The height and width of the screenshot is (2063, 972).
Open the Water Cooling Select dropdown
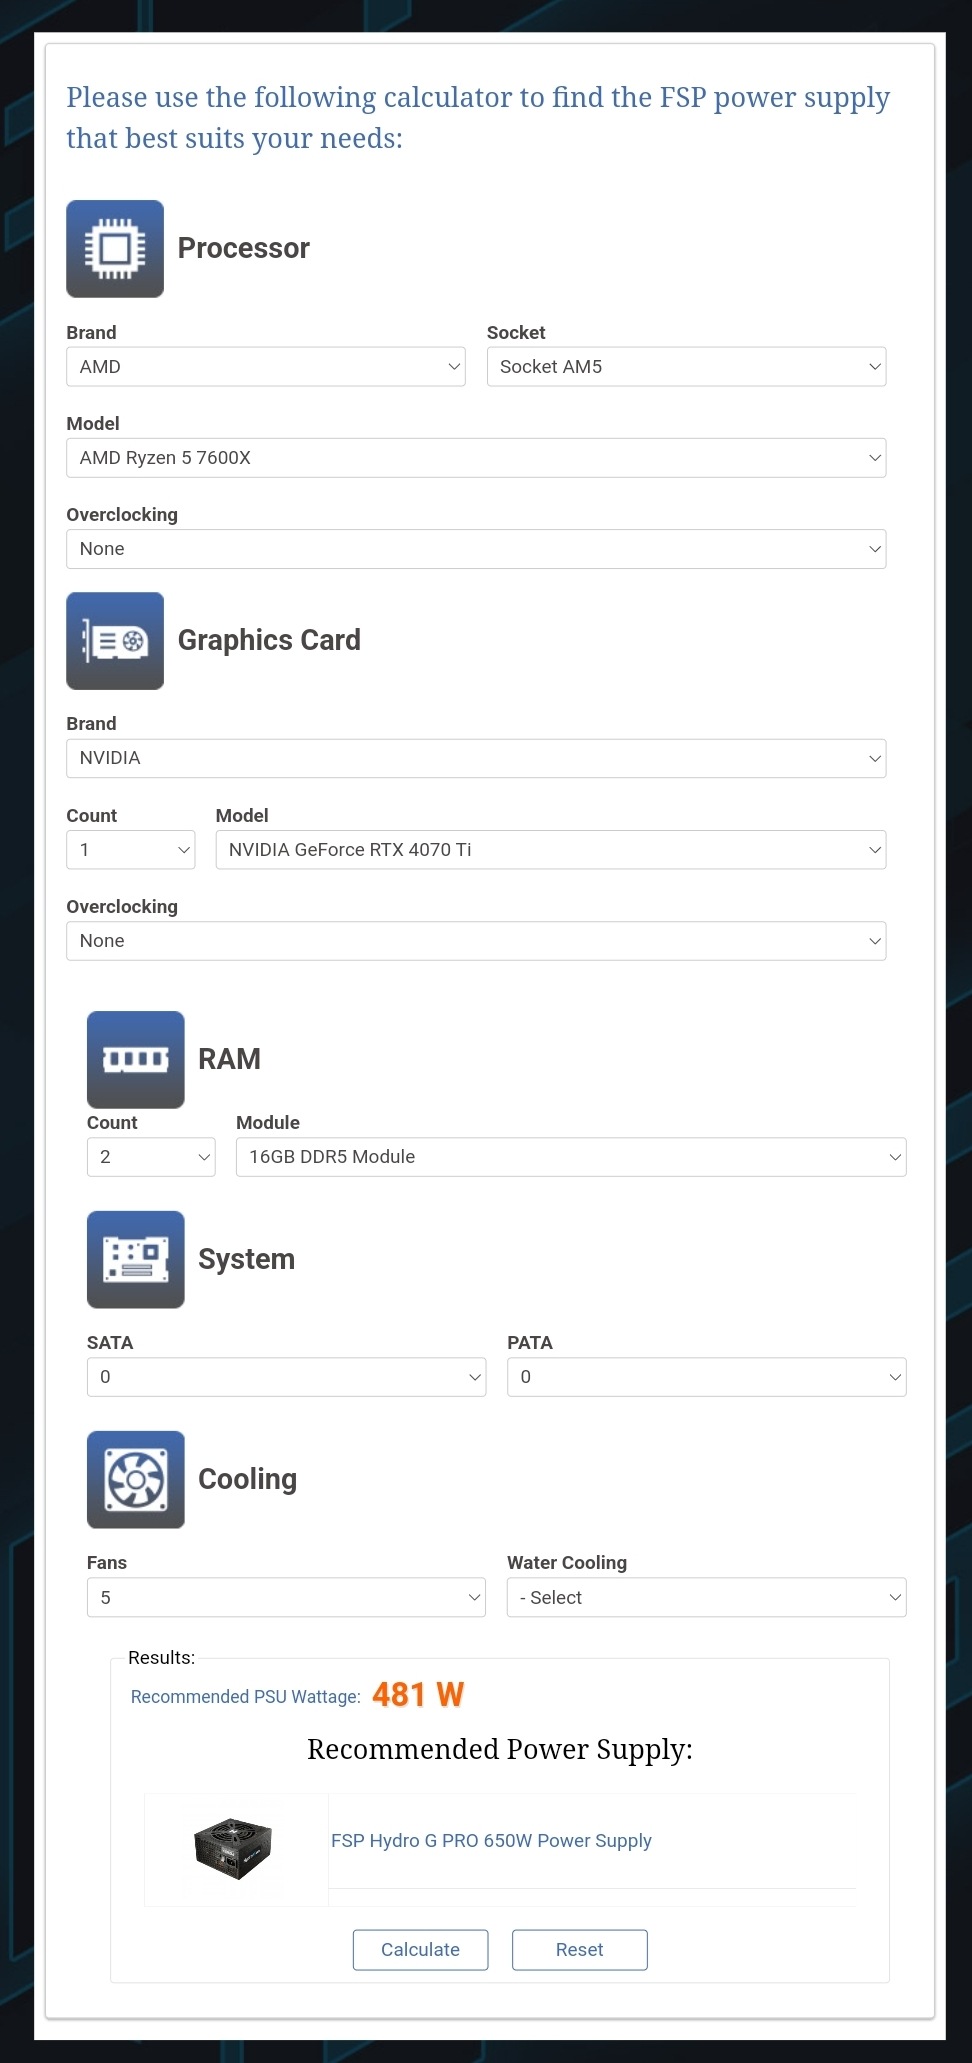(x=707, y=1597)
